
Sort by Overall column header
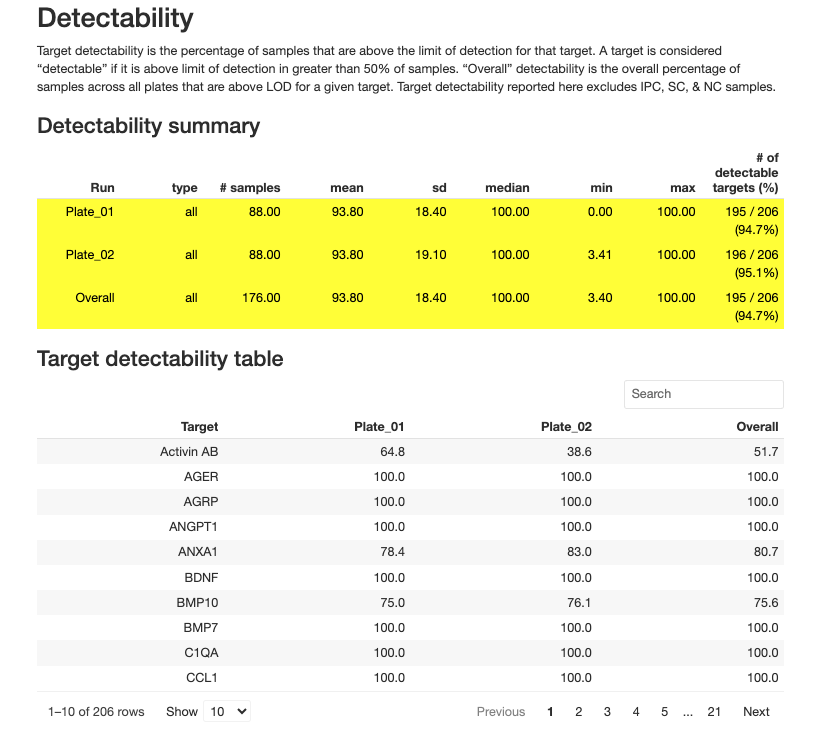757,427
